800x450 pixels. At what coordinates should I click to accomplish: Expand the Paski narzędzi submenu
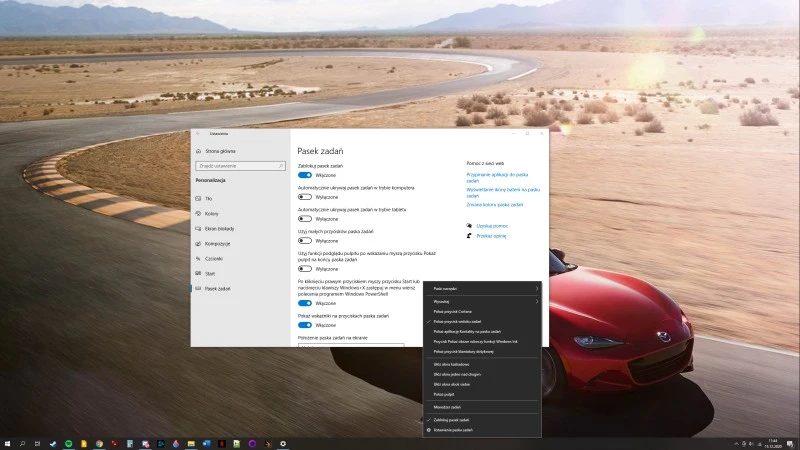[482, 289]
